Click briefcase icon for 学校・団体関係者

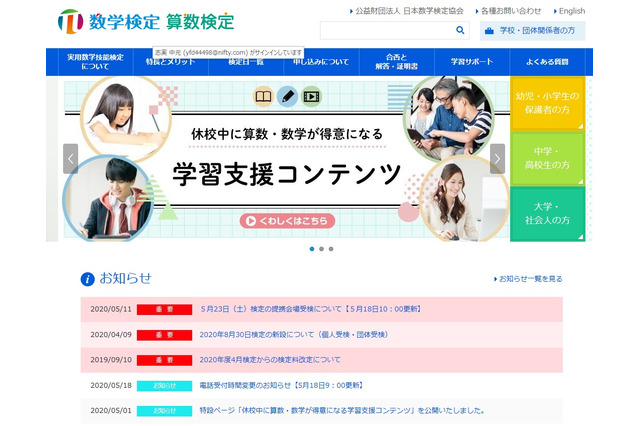tap(489, 31)
